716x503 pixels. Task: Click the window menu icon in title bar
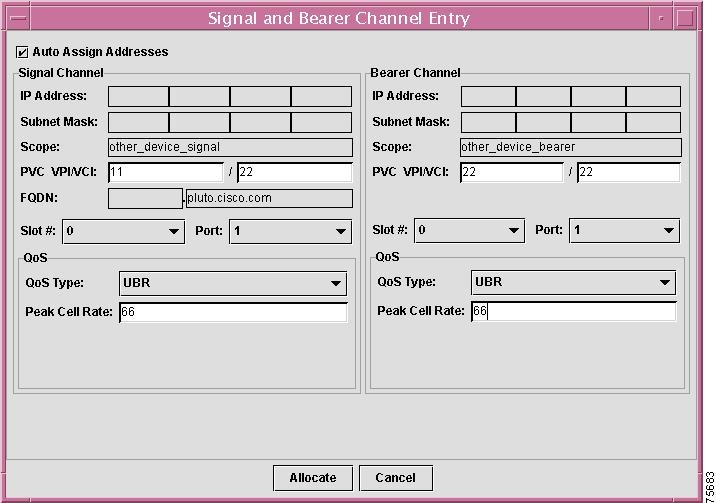pos(20,18)
